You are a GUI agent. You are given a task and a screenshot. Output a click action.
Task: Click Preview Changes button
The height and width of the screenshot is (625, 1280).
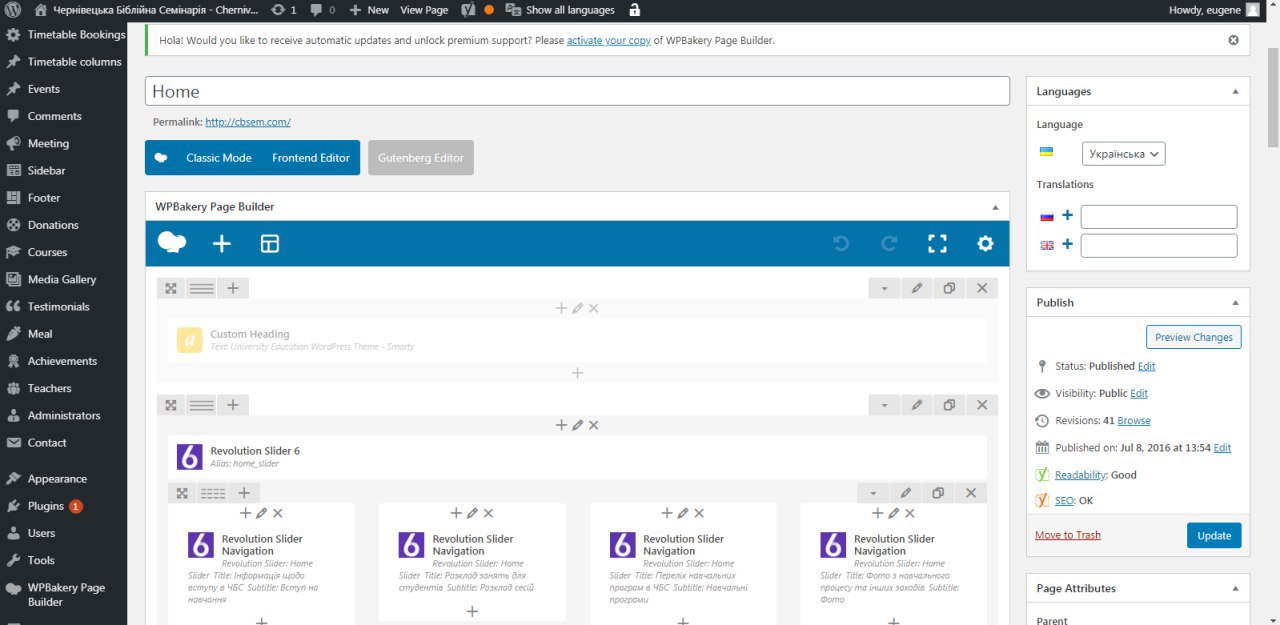1194,337
